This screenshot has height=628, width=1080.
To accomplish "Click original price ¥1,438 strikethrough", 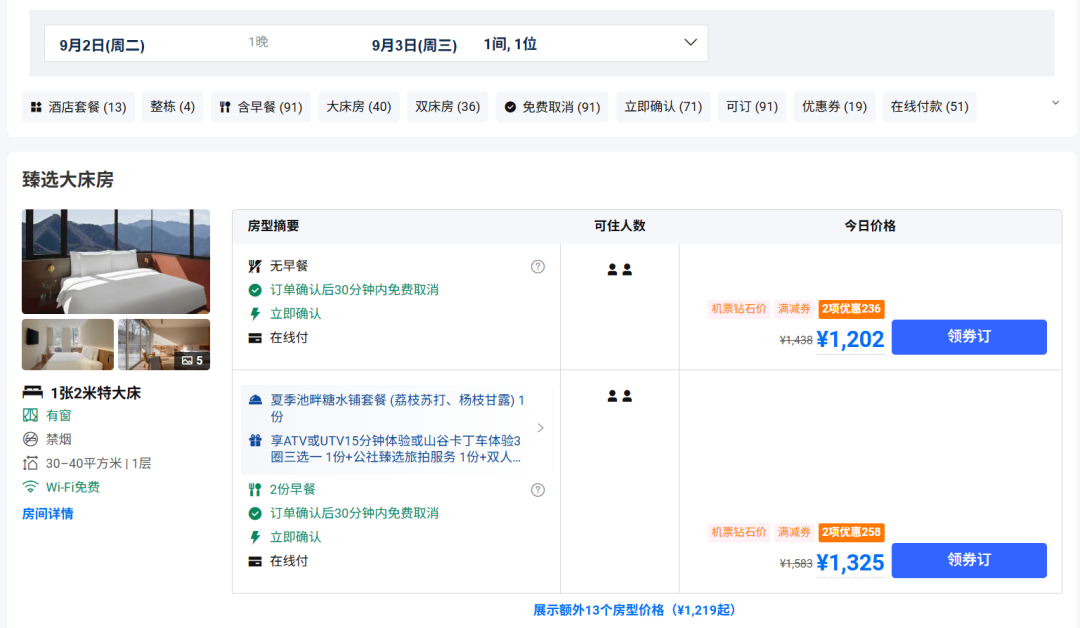I will pos(796,340).
